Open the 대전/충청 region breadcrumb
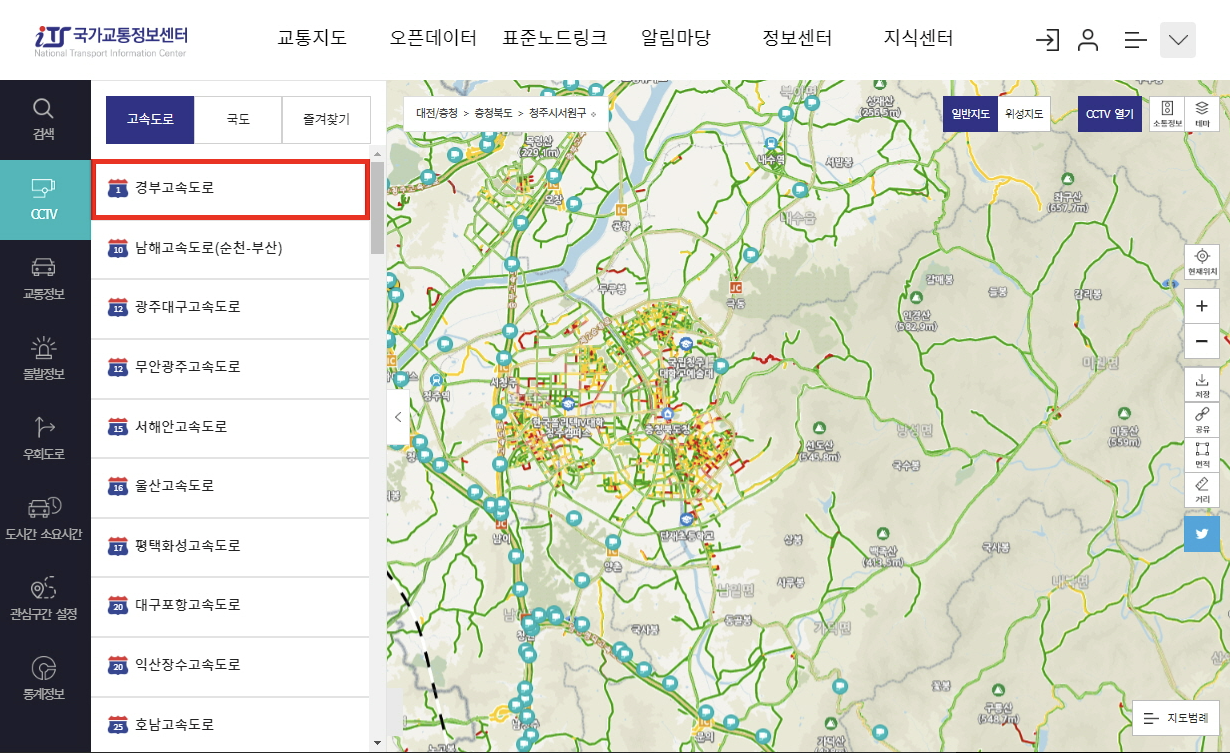 tap(437, 114)
